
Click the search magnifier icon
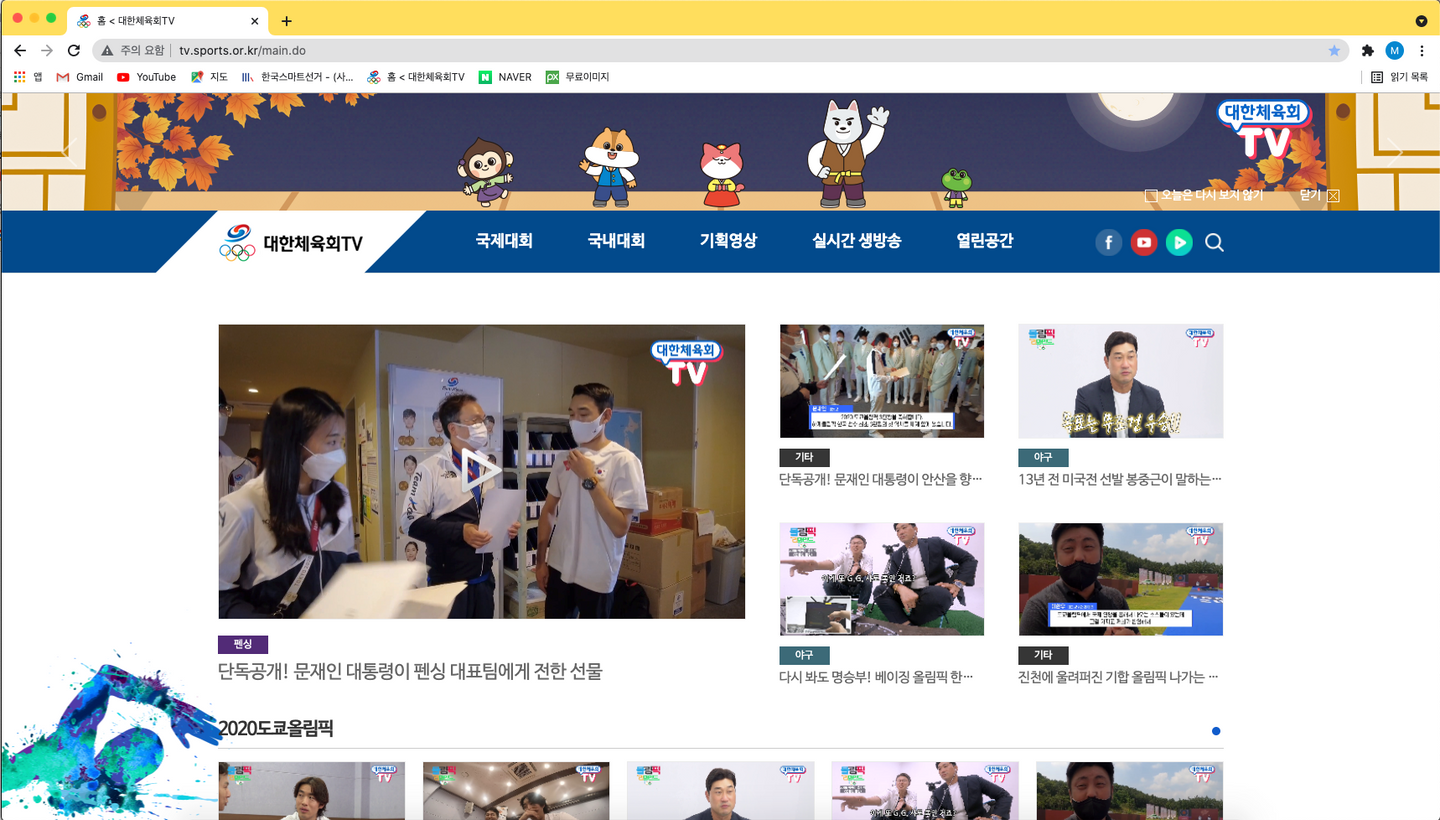coord(1214,242)
